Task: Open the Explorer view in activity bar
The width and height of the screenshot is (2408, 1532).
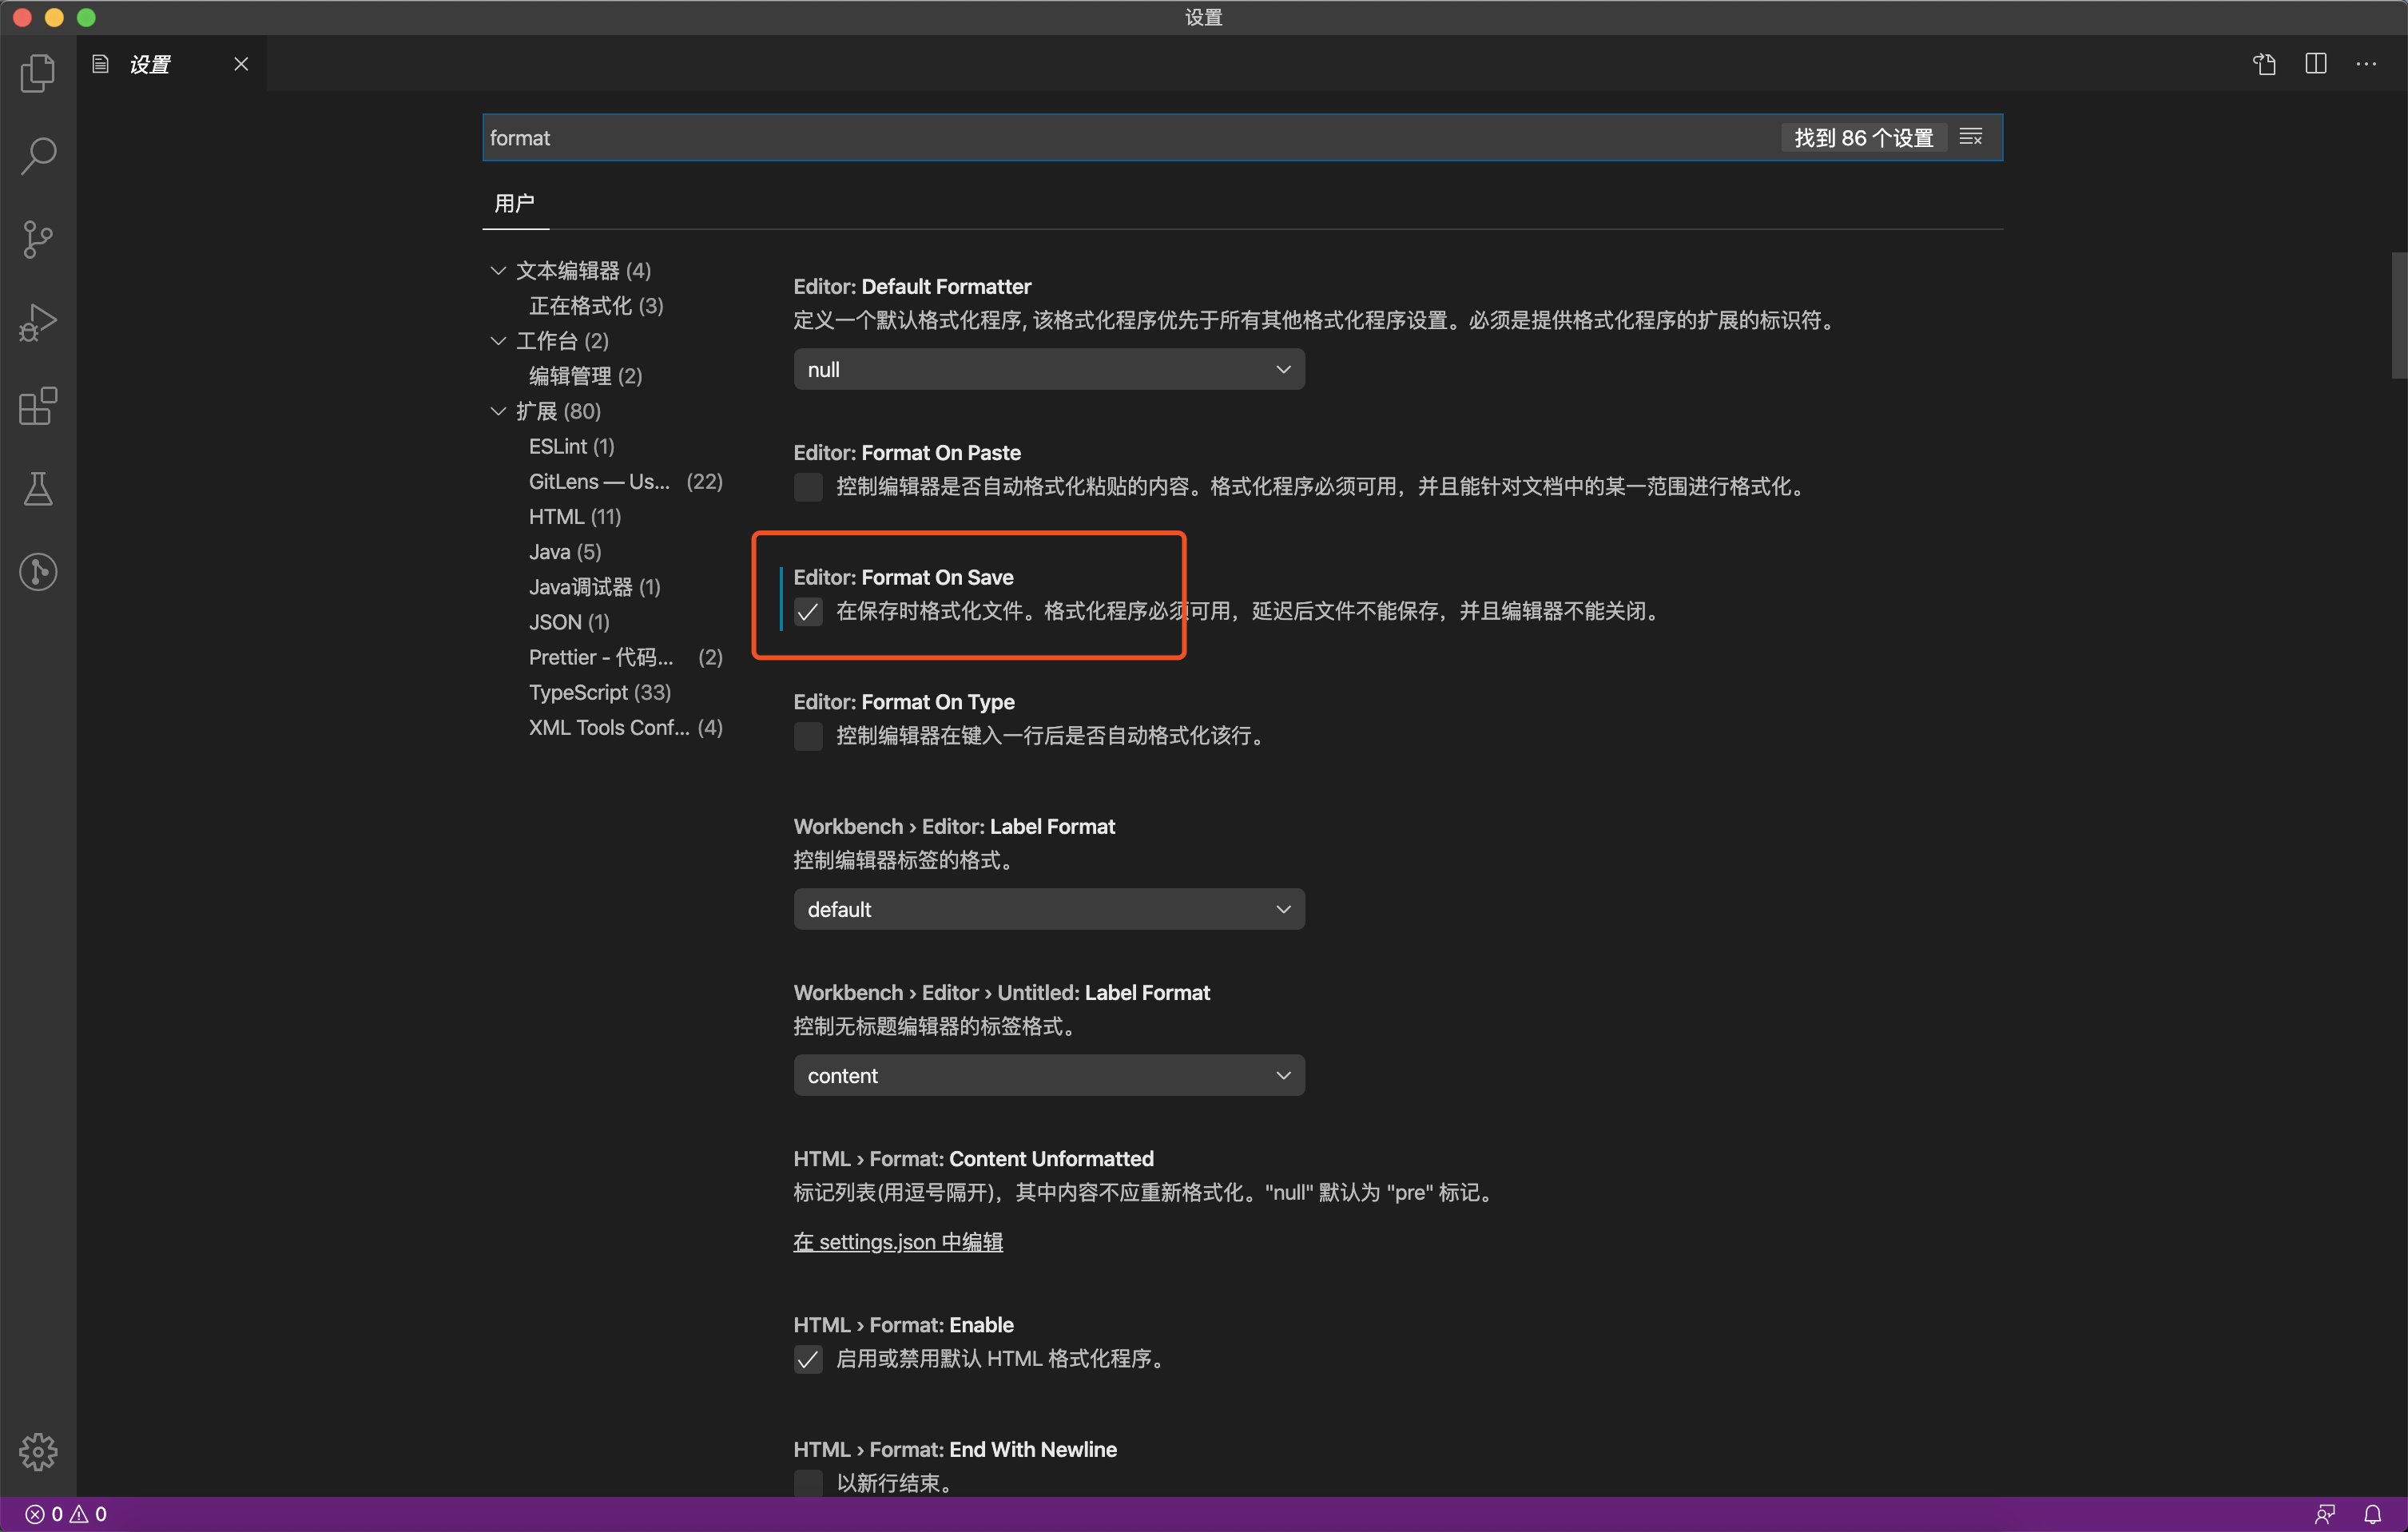Action: point(38,72)
